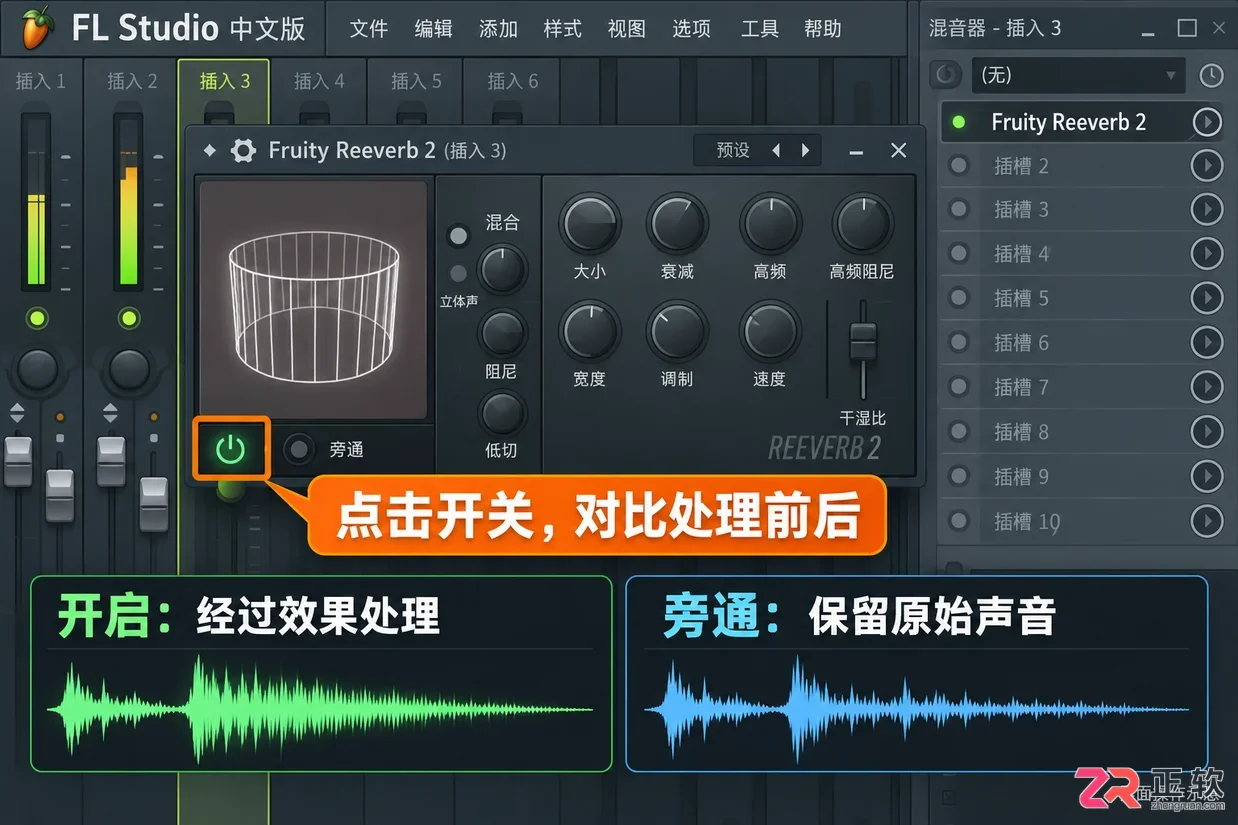The height and width of the screenshot is (825, 1238).
Task: Select the 插入 1 mixer track
Action: pyautogui.click(x=40, y=81)
